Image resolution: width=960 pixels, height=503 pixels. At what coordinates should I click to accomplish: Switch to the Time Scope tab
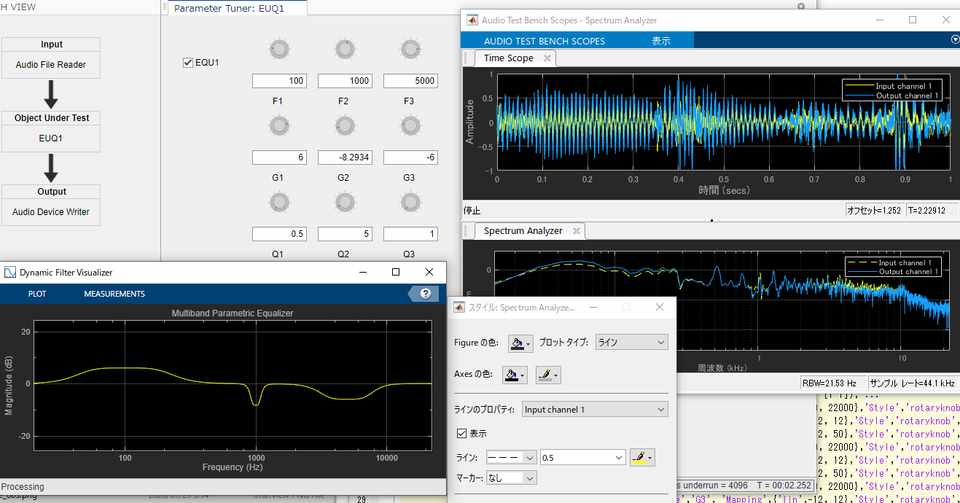(x=508, y=58)
